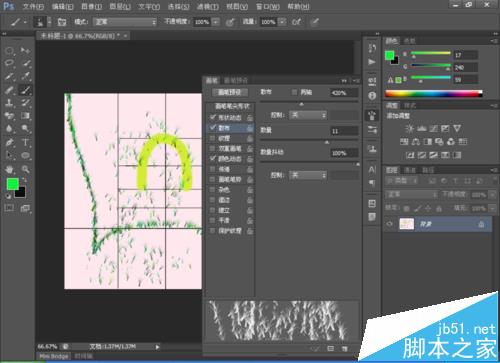The image size is (500, 363).
Task: Add a Curves adjustment
Action: tap(434, 128)
